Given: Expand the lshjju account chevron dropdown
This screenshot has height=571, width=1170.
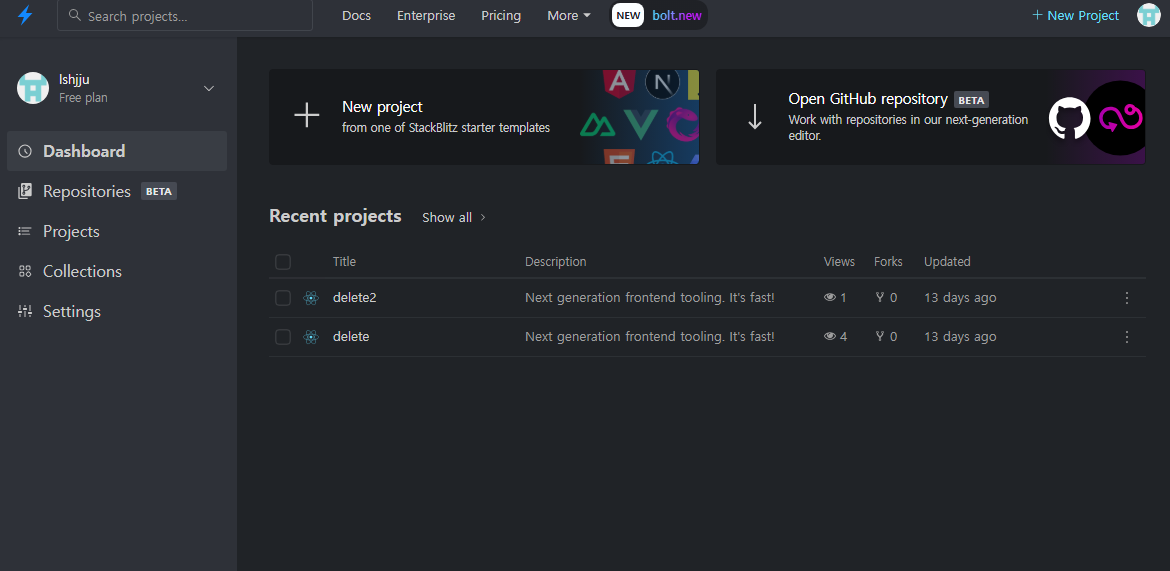Looking at the screenshot, I should click(209, 89).
